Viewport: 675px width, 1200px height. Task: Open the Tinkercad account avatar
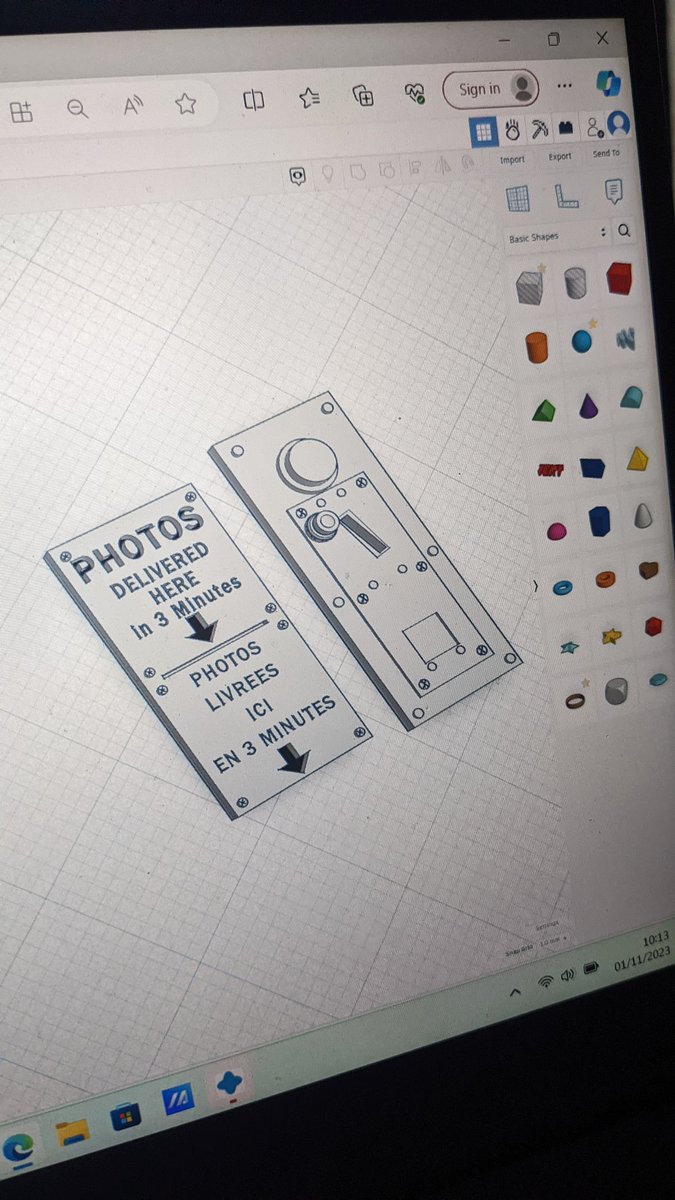pyautogui.click(x=620, y=124)
